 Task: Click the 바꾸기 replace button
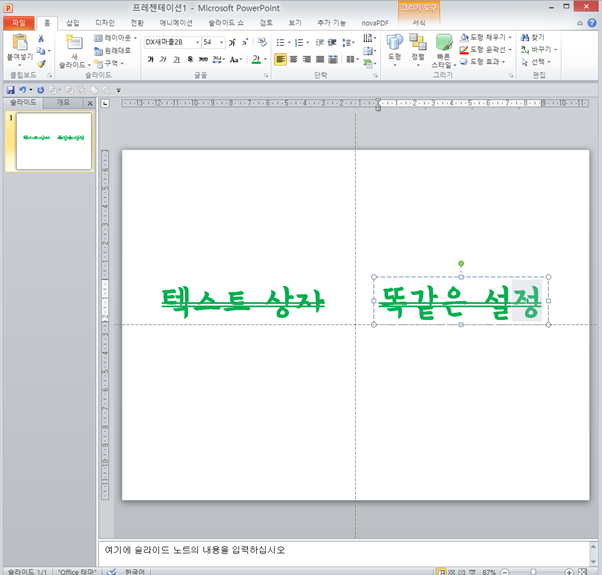[x=539, y=50]
